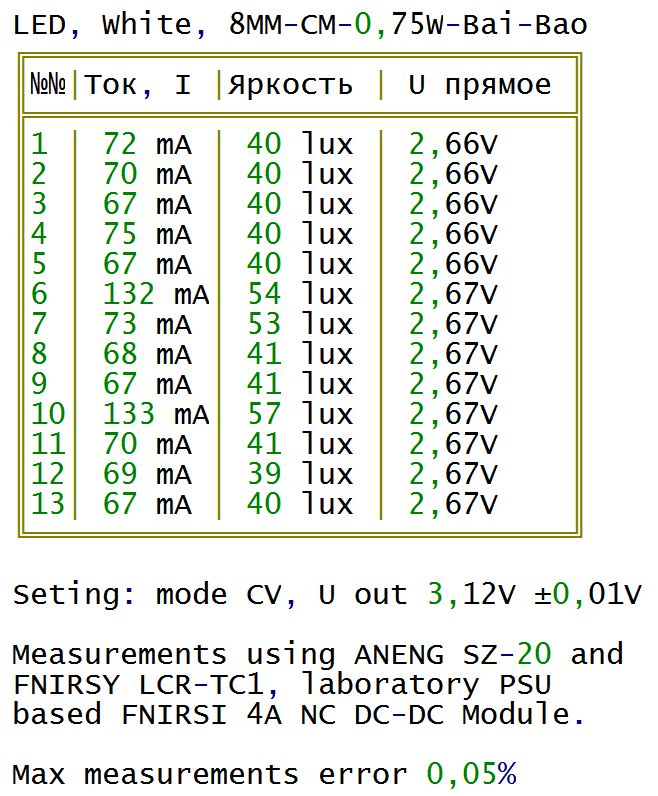This screenshot has height=796, width=658.
Task: Select the 72 mA value in row 1
Action: tap(147, 145)
